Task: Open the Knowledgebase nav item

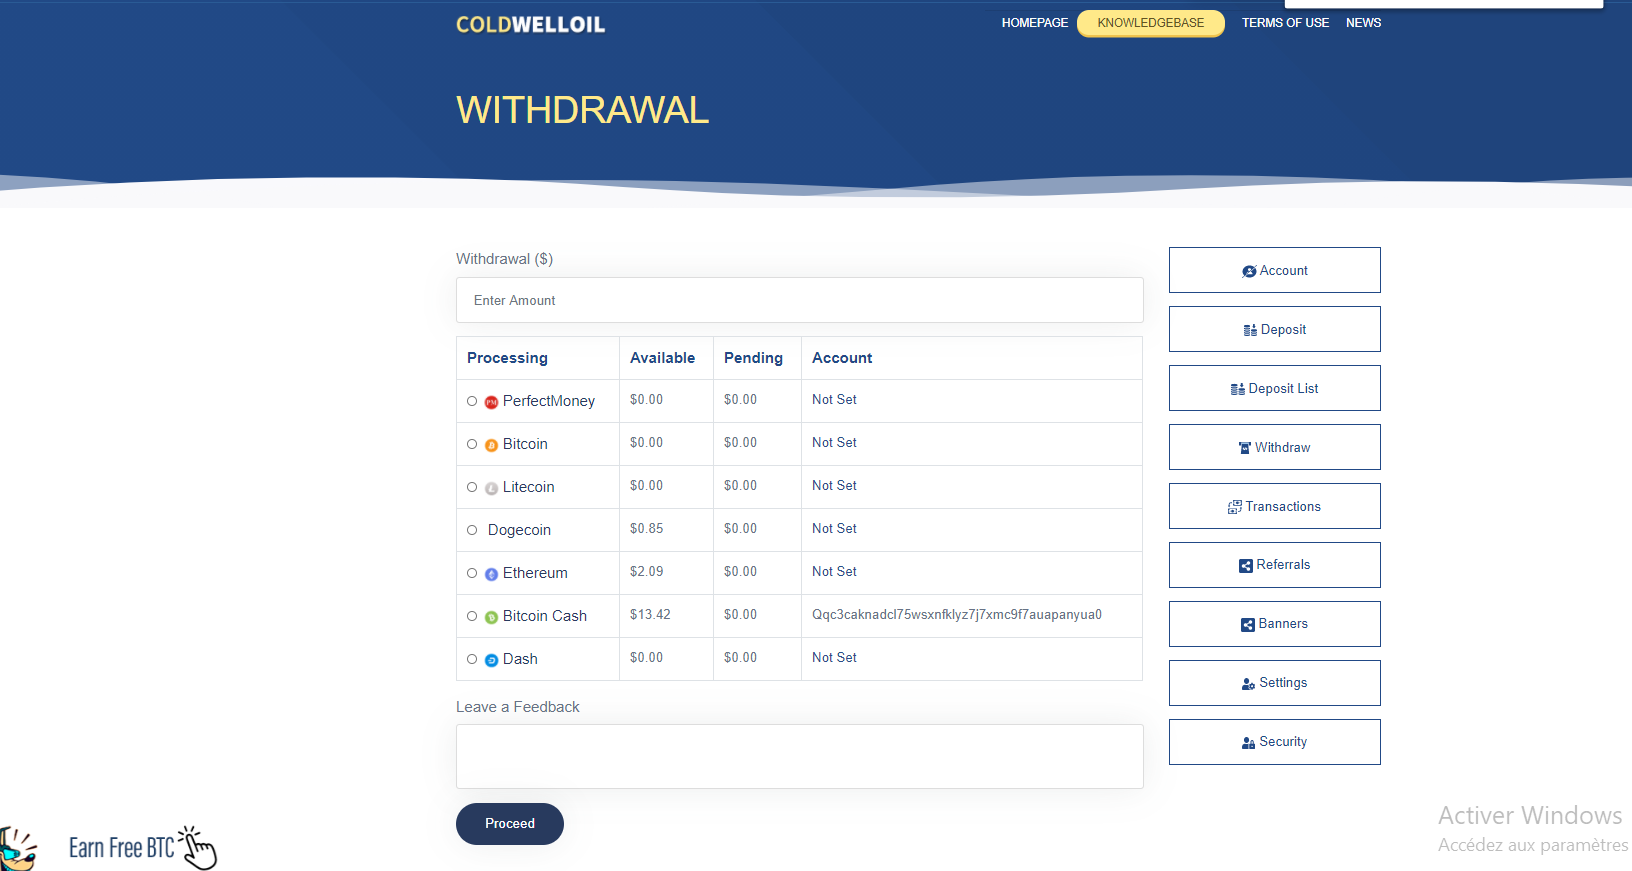Action: click(1151, 23)
